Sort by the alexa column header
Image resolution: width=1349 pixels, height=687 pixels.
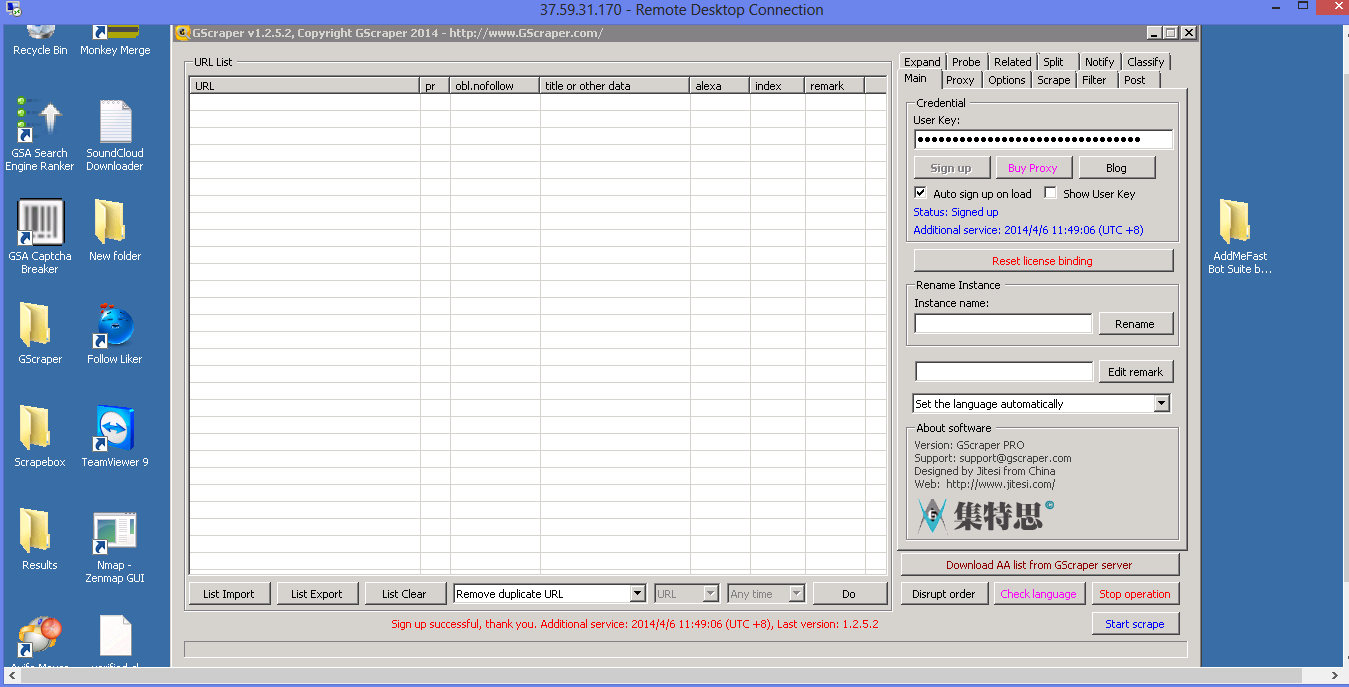719,86
